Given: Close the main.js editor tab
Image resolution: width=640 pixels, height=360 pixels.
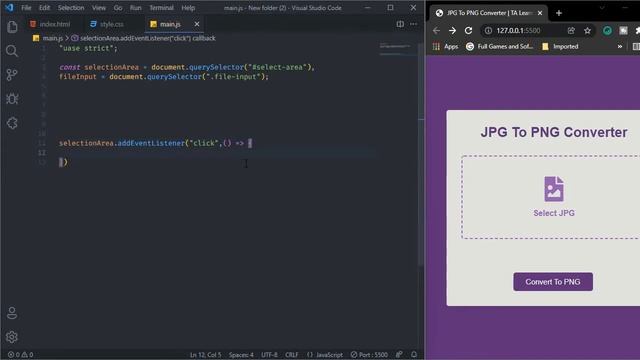Looking at the screenshot, I should click(x=197, y=24).
